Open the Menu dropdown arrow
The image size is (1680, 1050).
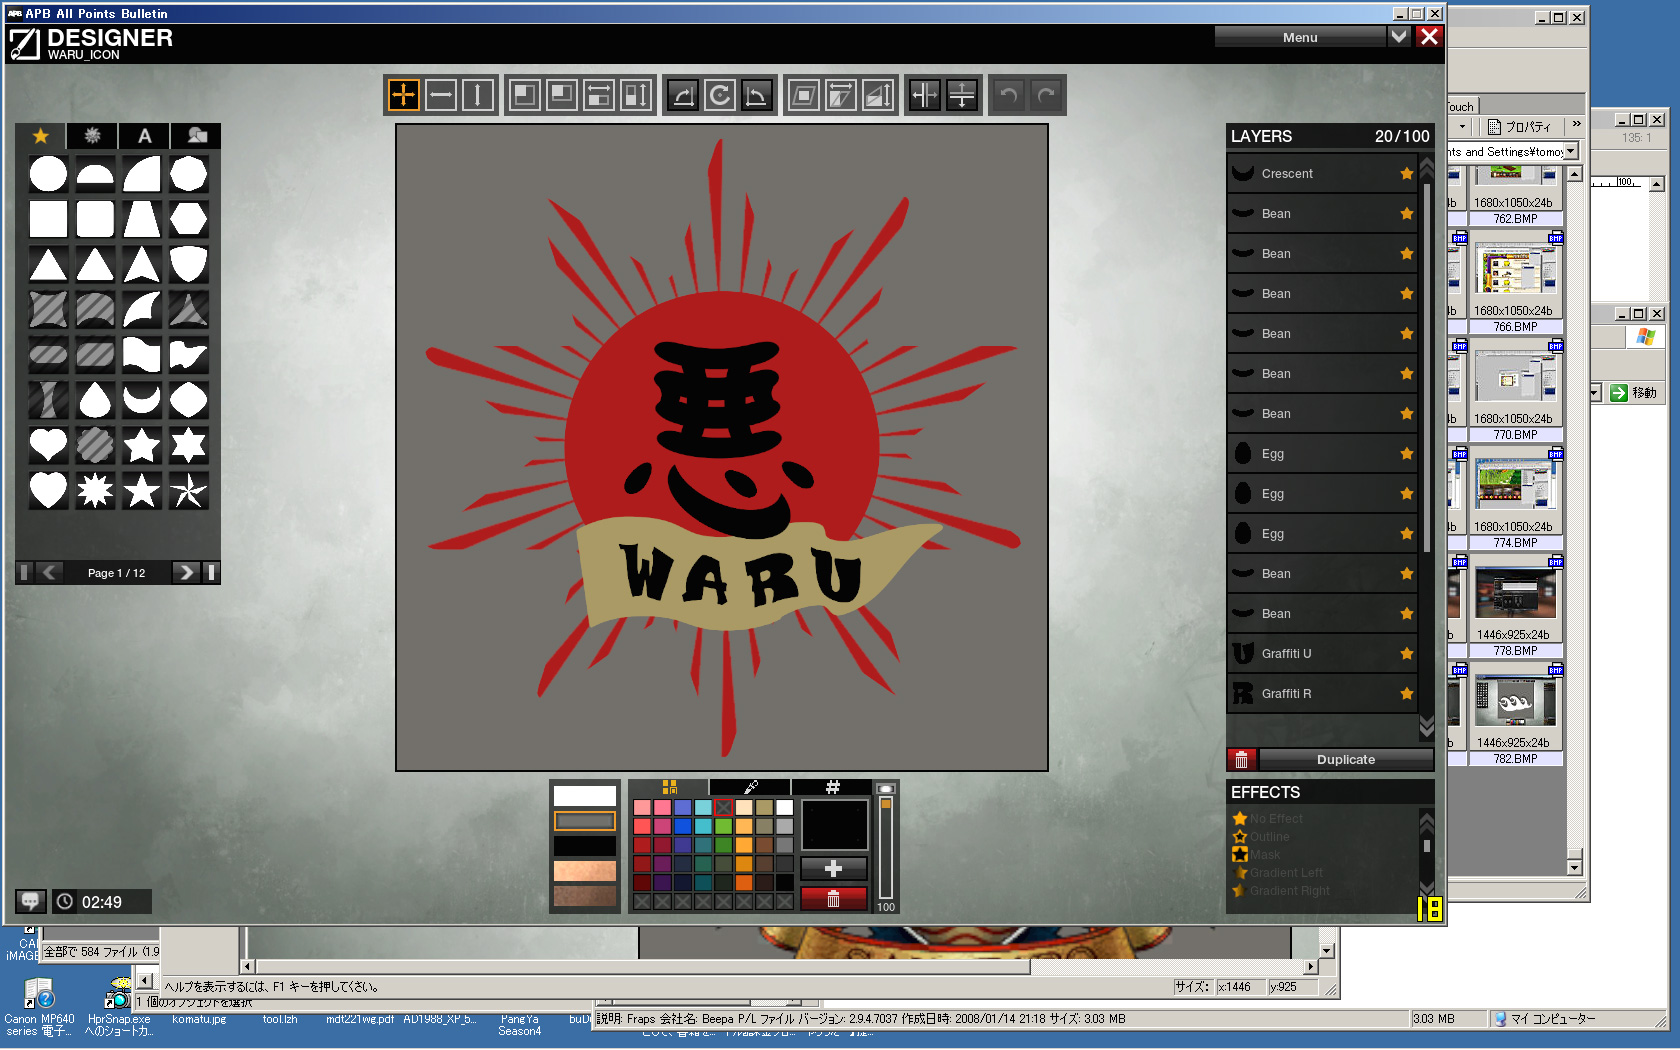click(1399, 37)
